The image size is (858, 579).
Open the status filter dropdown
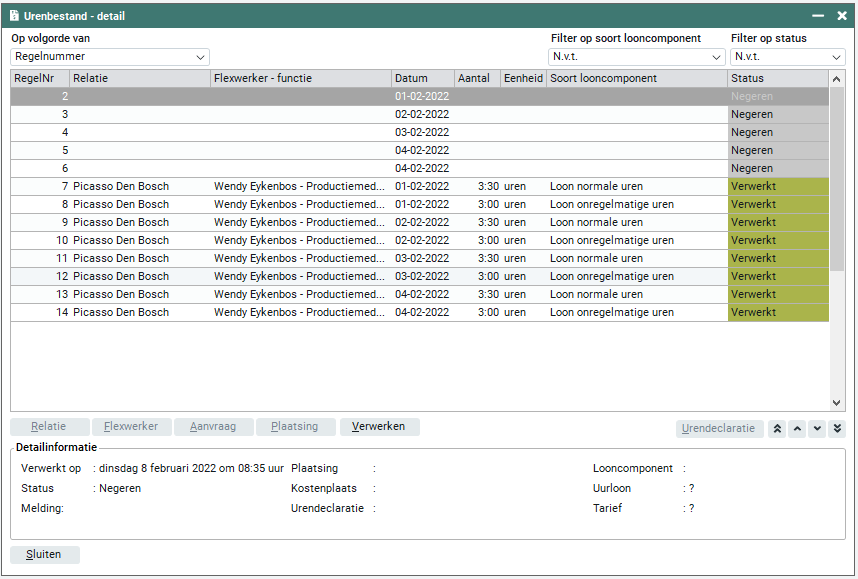787,57
